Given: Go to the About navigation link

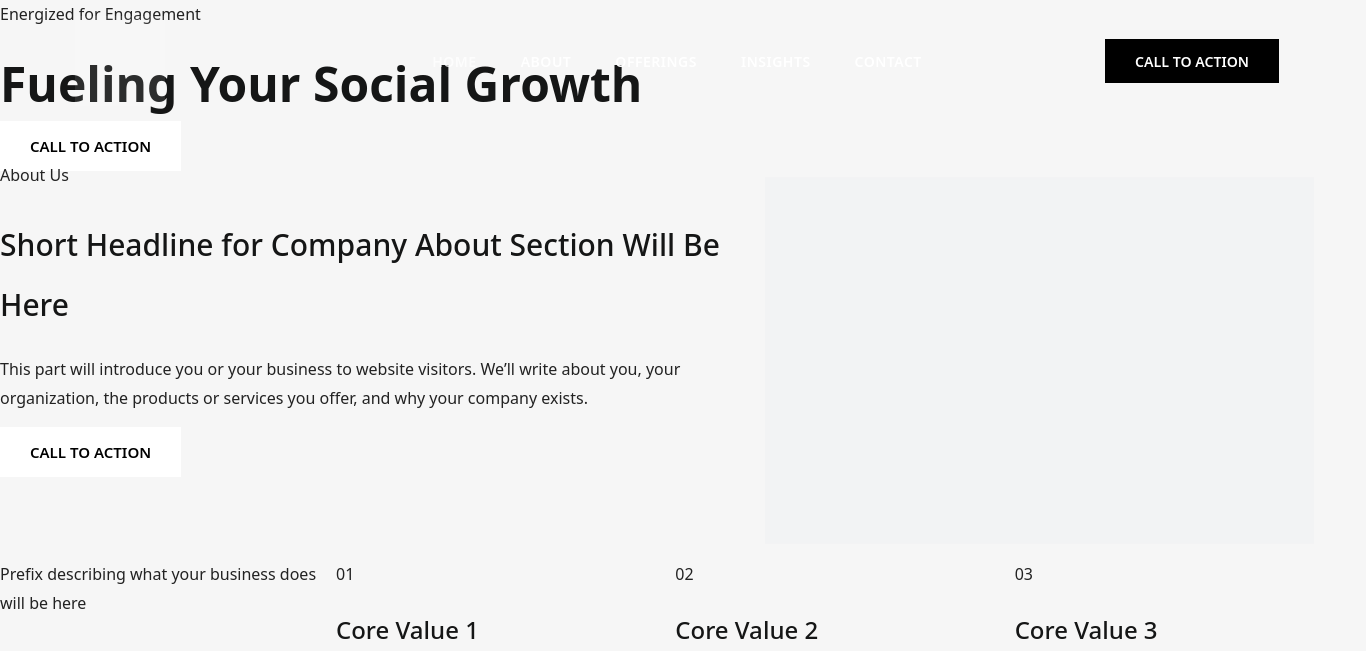Looking at the screenshot, I should click(545, 62).
